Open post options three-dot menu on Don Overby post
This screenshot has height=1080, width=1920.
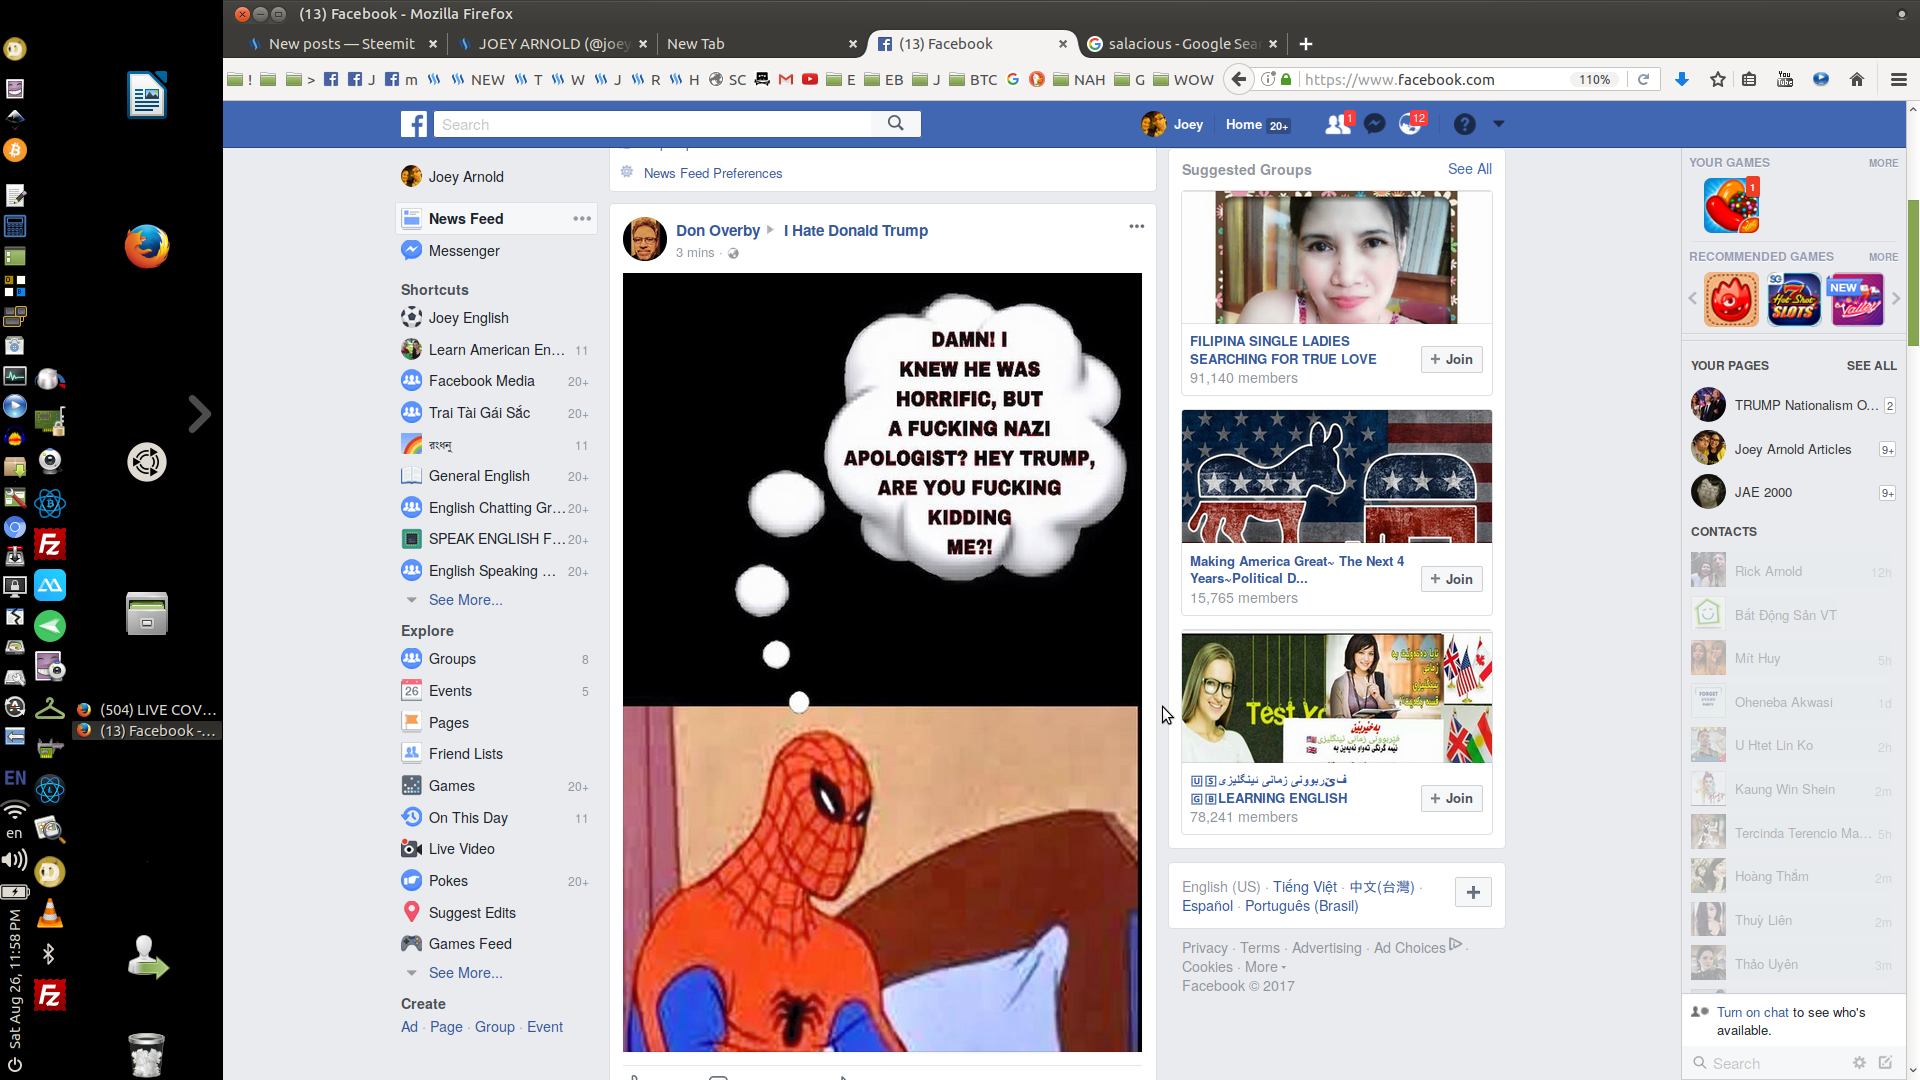[x=1136, y=226]
